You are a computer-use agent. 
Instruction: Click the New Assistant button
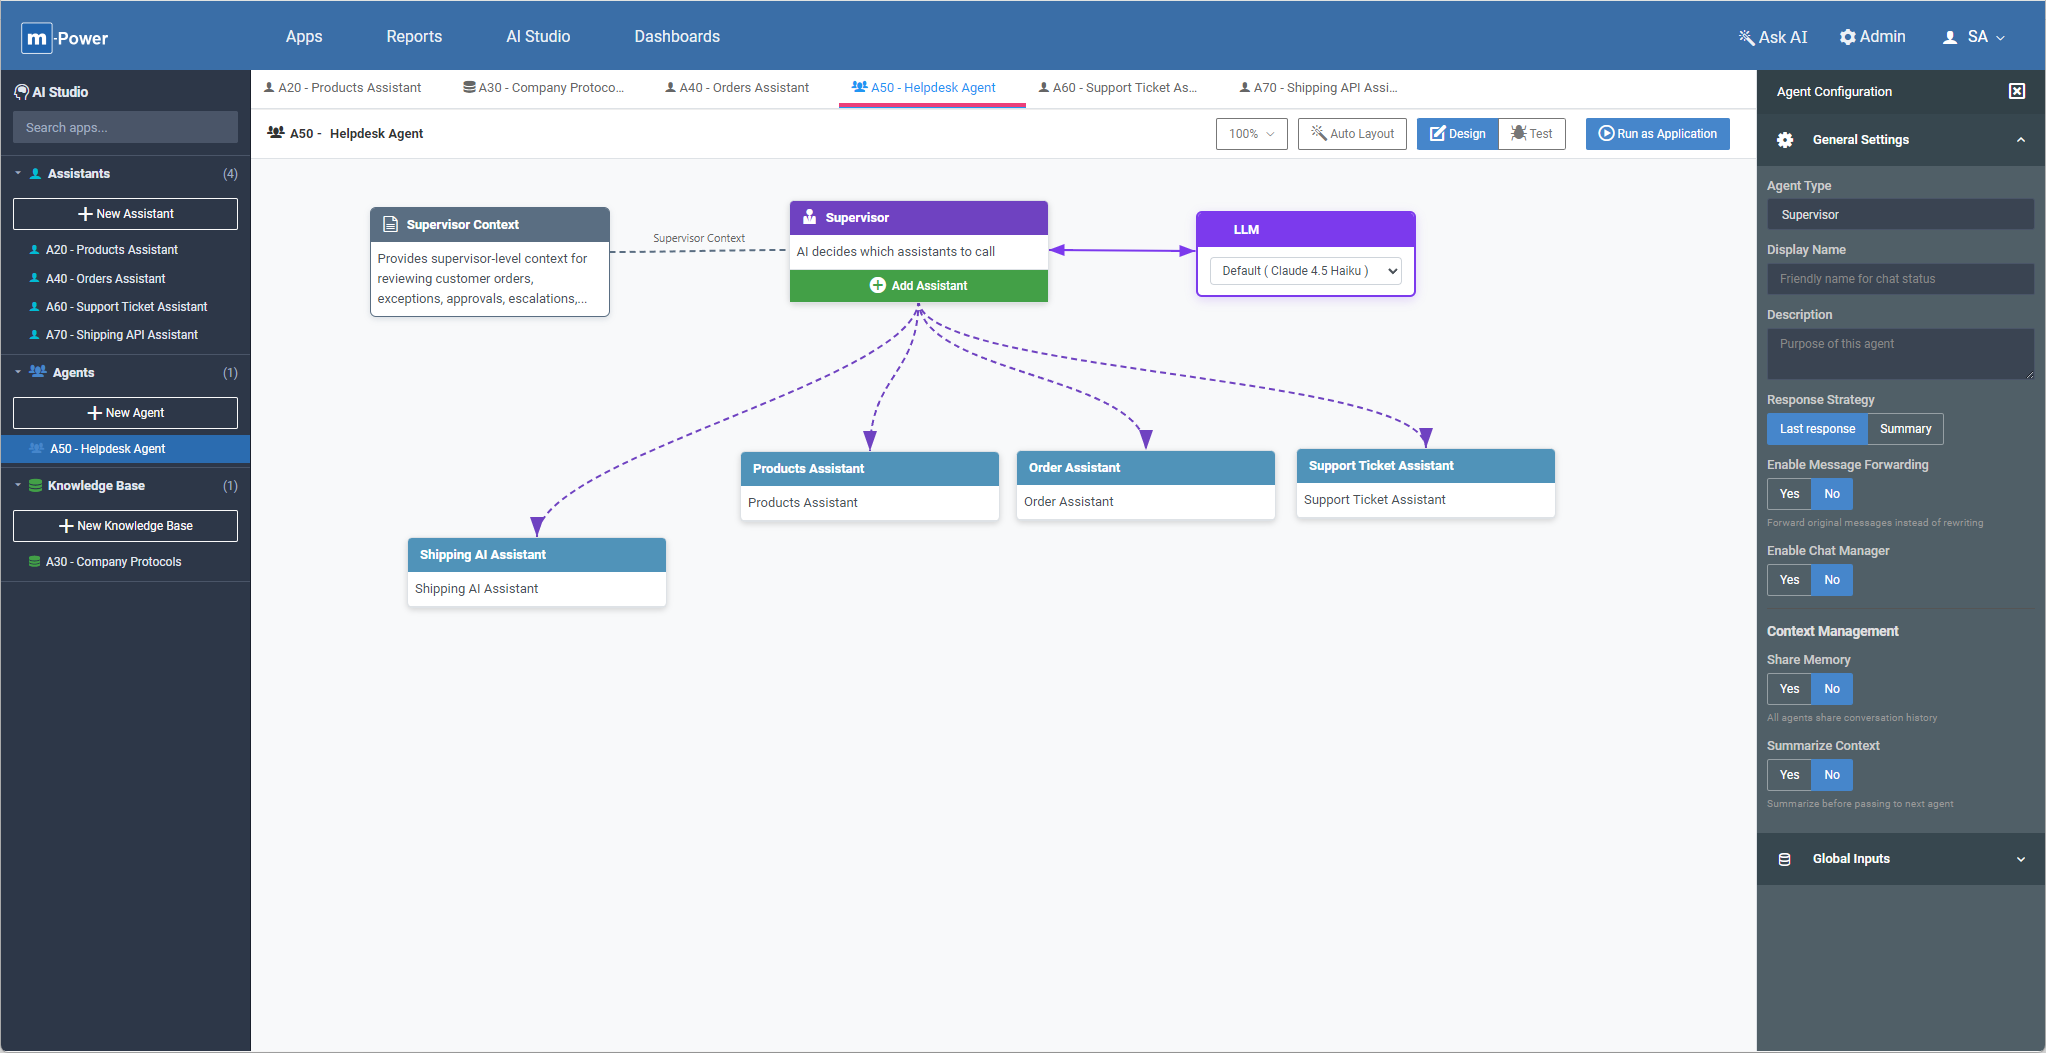[125, 214]
